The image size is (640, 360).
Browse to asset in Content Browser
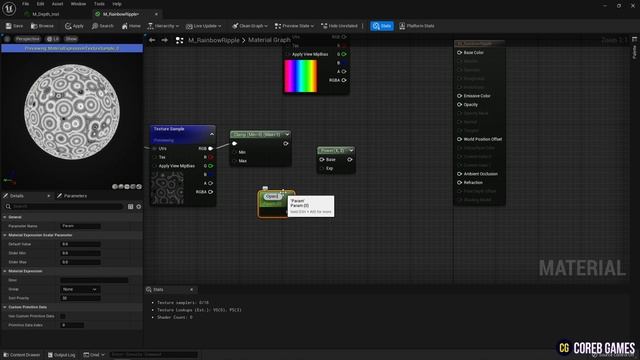[x=42, y=26]
